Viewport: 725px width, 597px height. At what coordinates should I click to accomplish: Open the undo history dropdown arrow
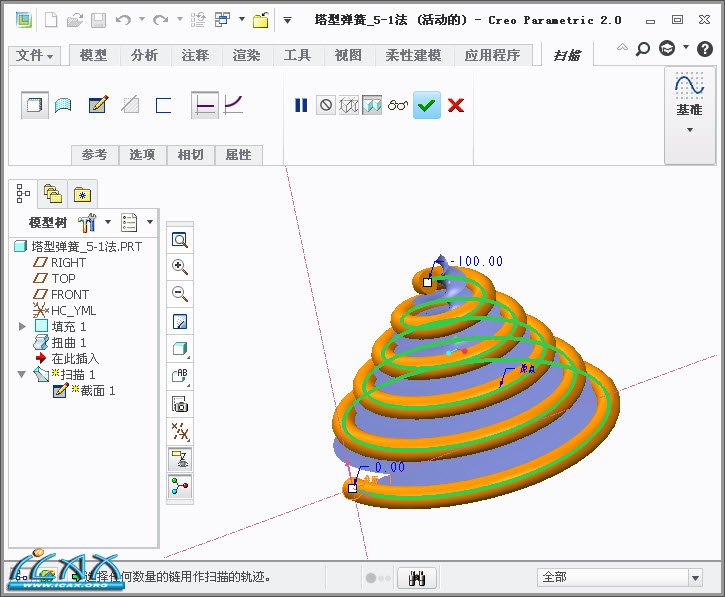(141, 19)
